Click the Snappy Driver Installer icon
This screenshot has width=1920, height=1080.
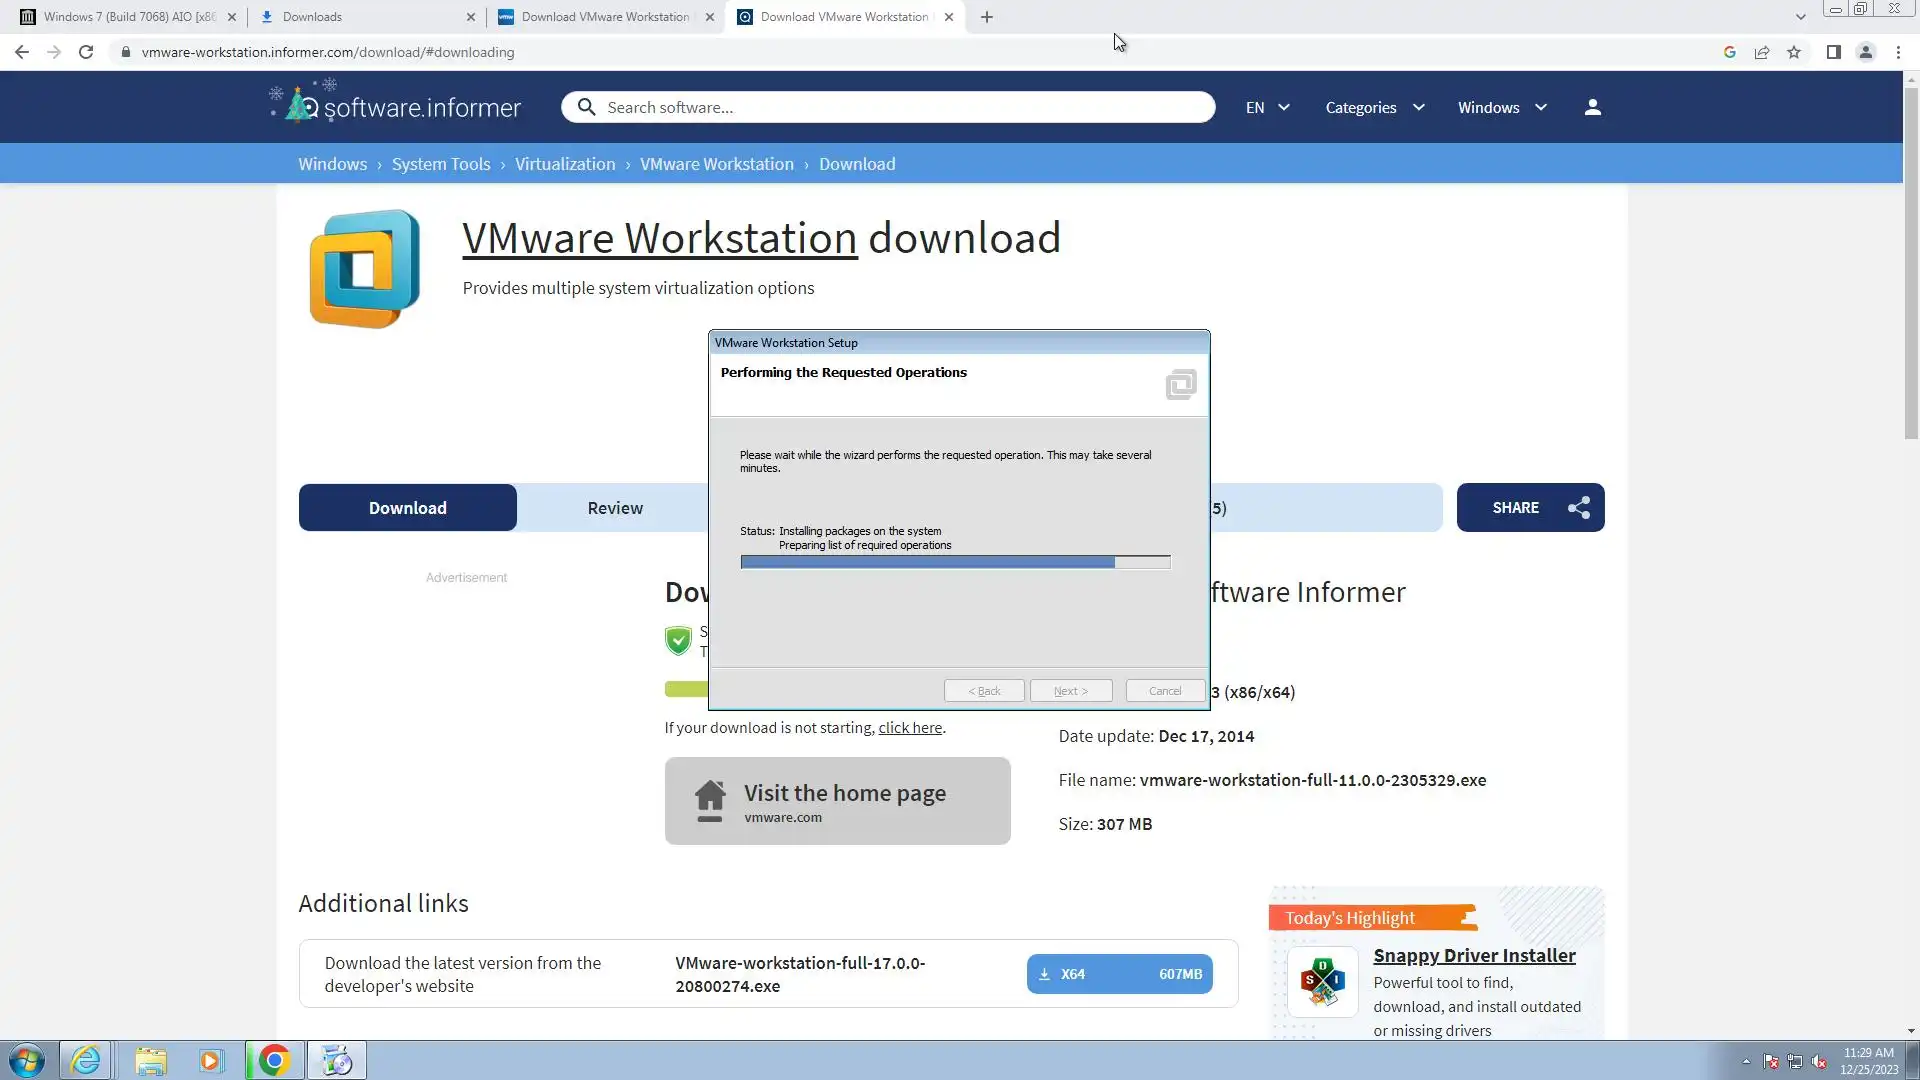tap(1322, 982)
